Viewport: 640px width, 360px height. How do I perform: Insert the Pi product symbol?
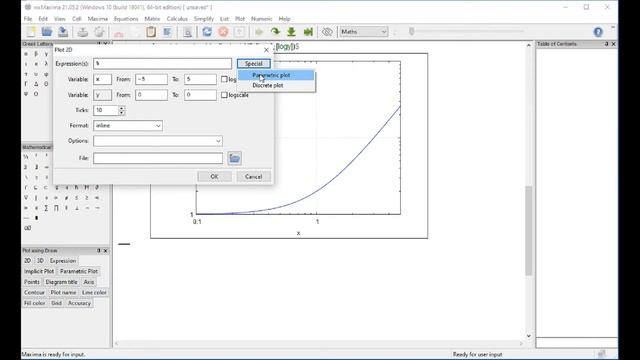[x=56, y=208]
